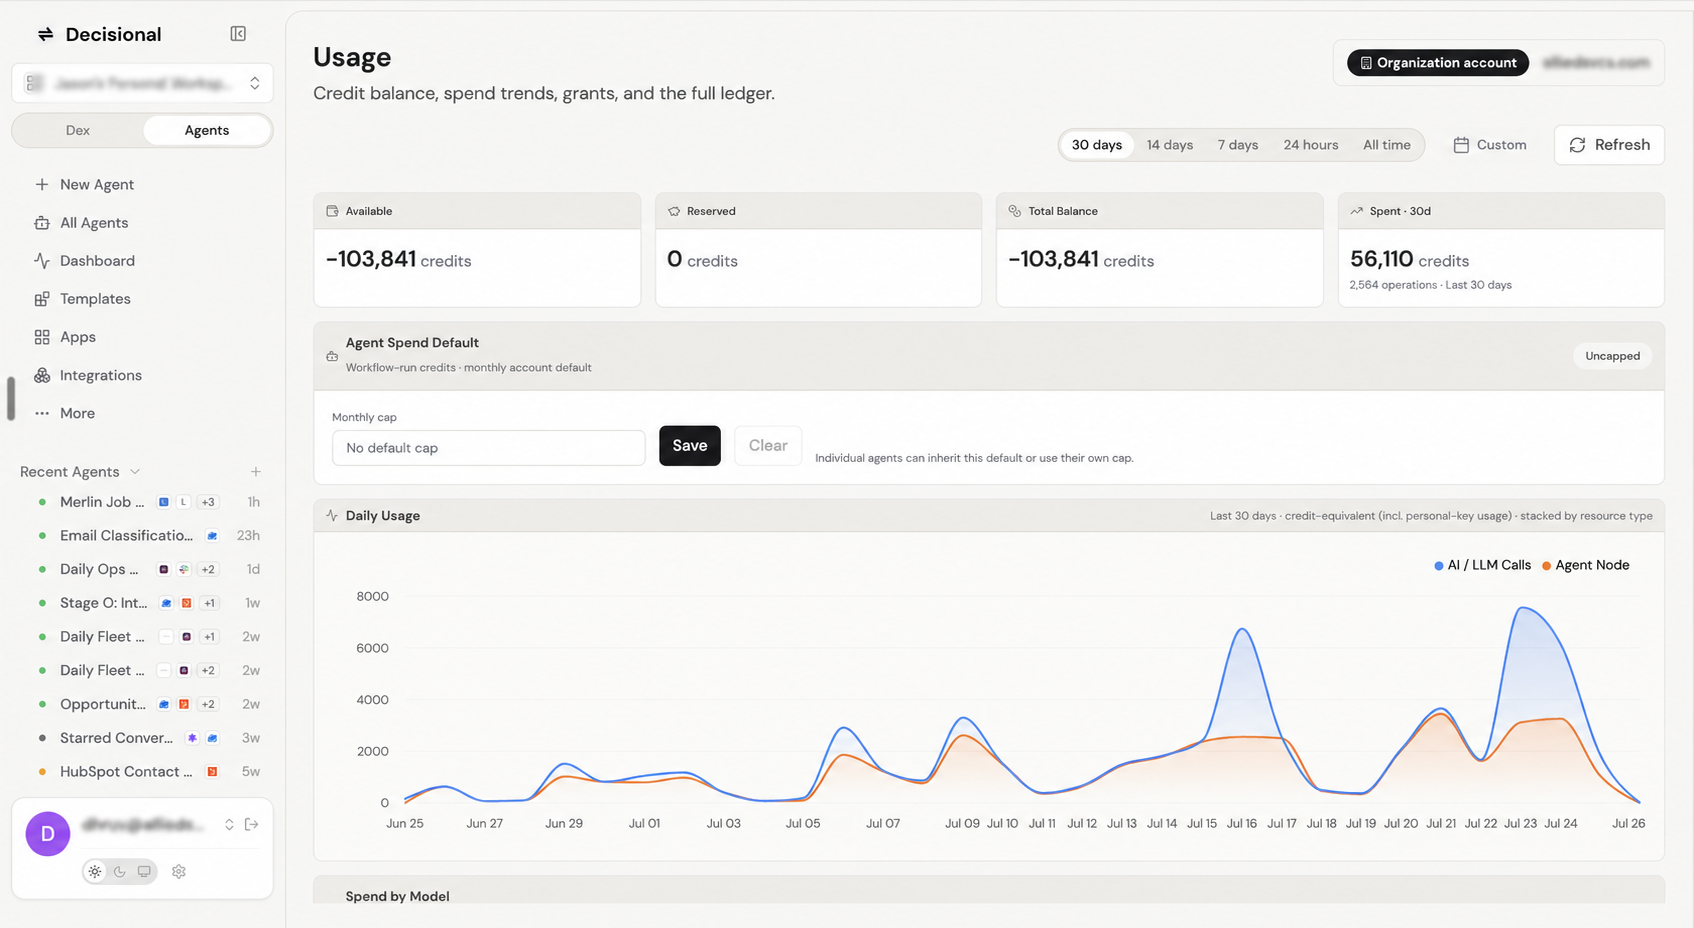Select the 30 days range
1694x928 pixels.
click(x=1097, y=145)
